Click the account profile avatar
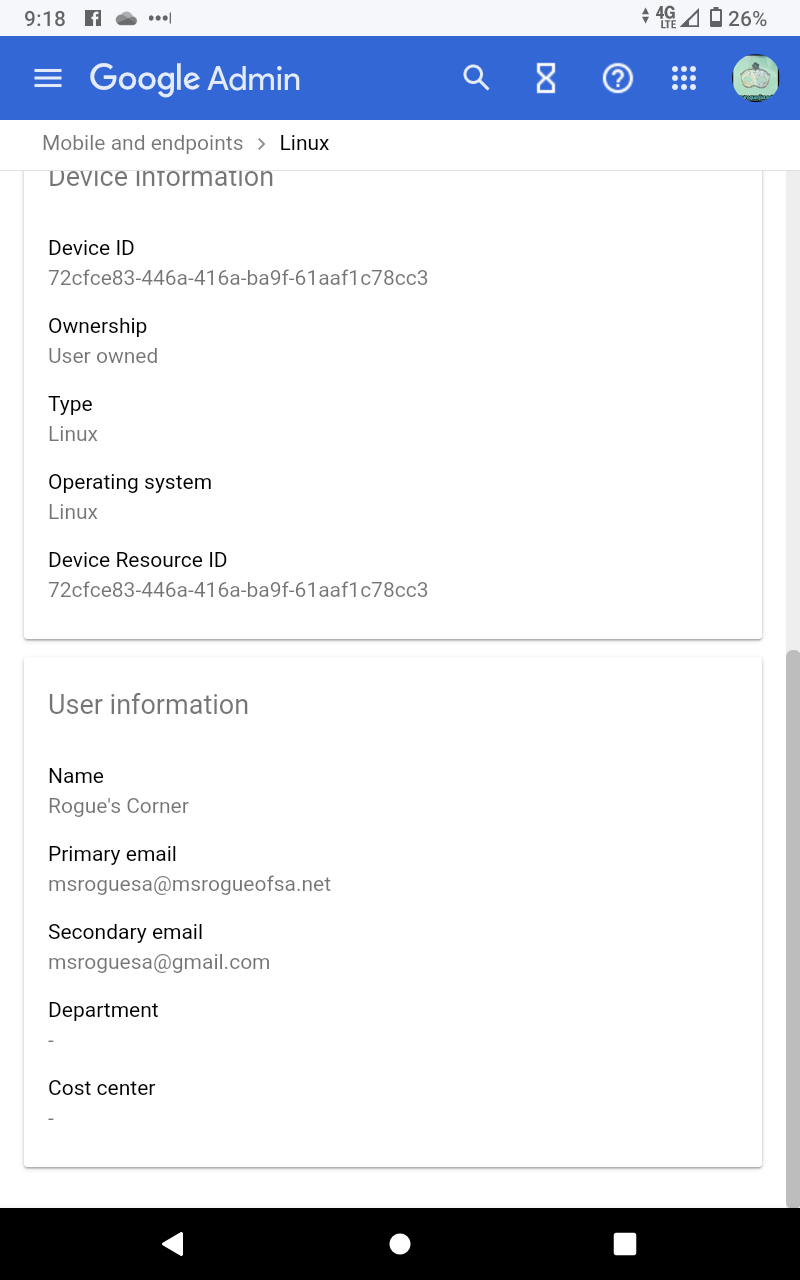This screenshot has height=1280, width=800. 755,78
